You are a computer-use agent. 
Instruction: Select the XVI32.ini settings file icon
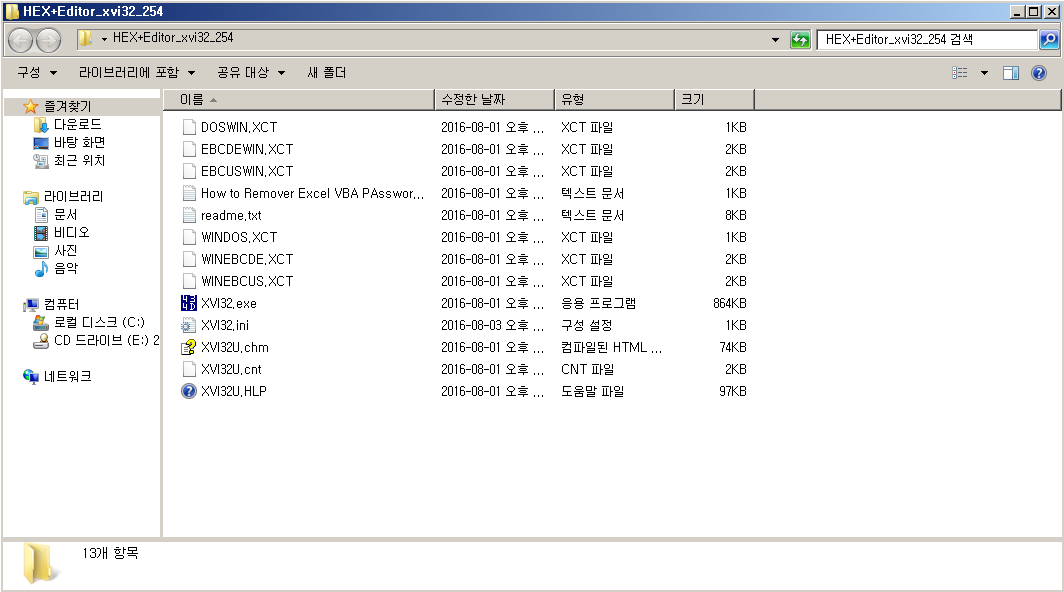click(189, 325)
